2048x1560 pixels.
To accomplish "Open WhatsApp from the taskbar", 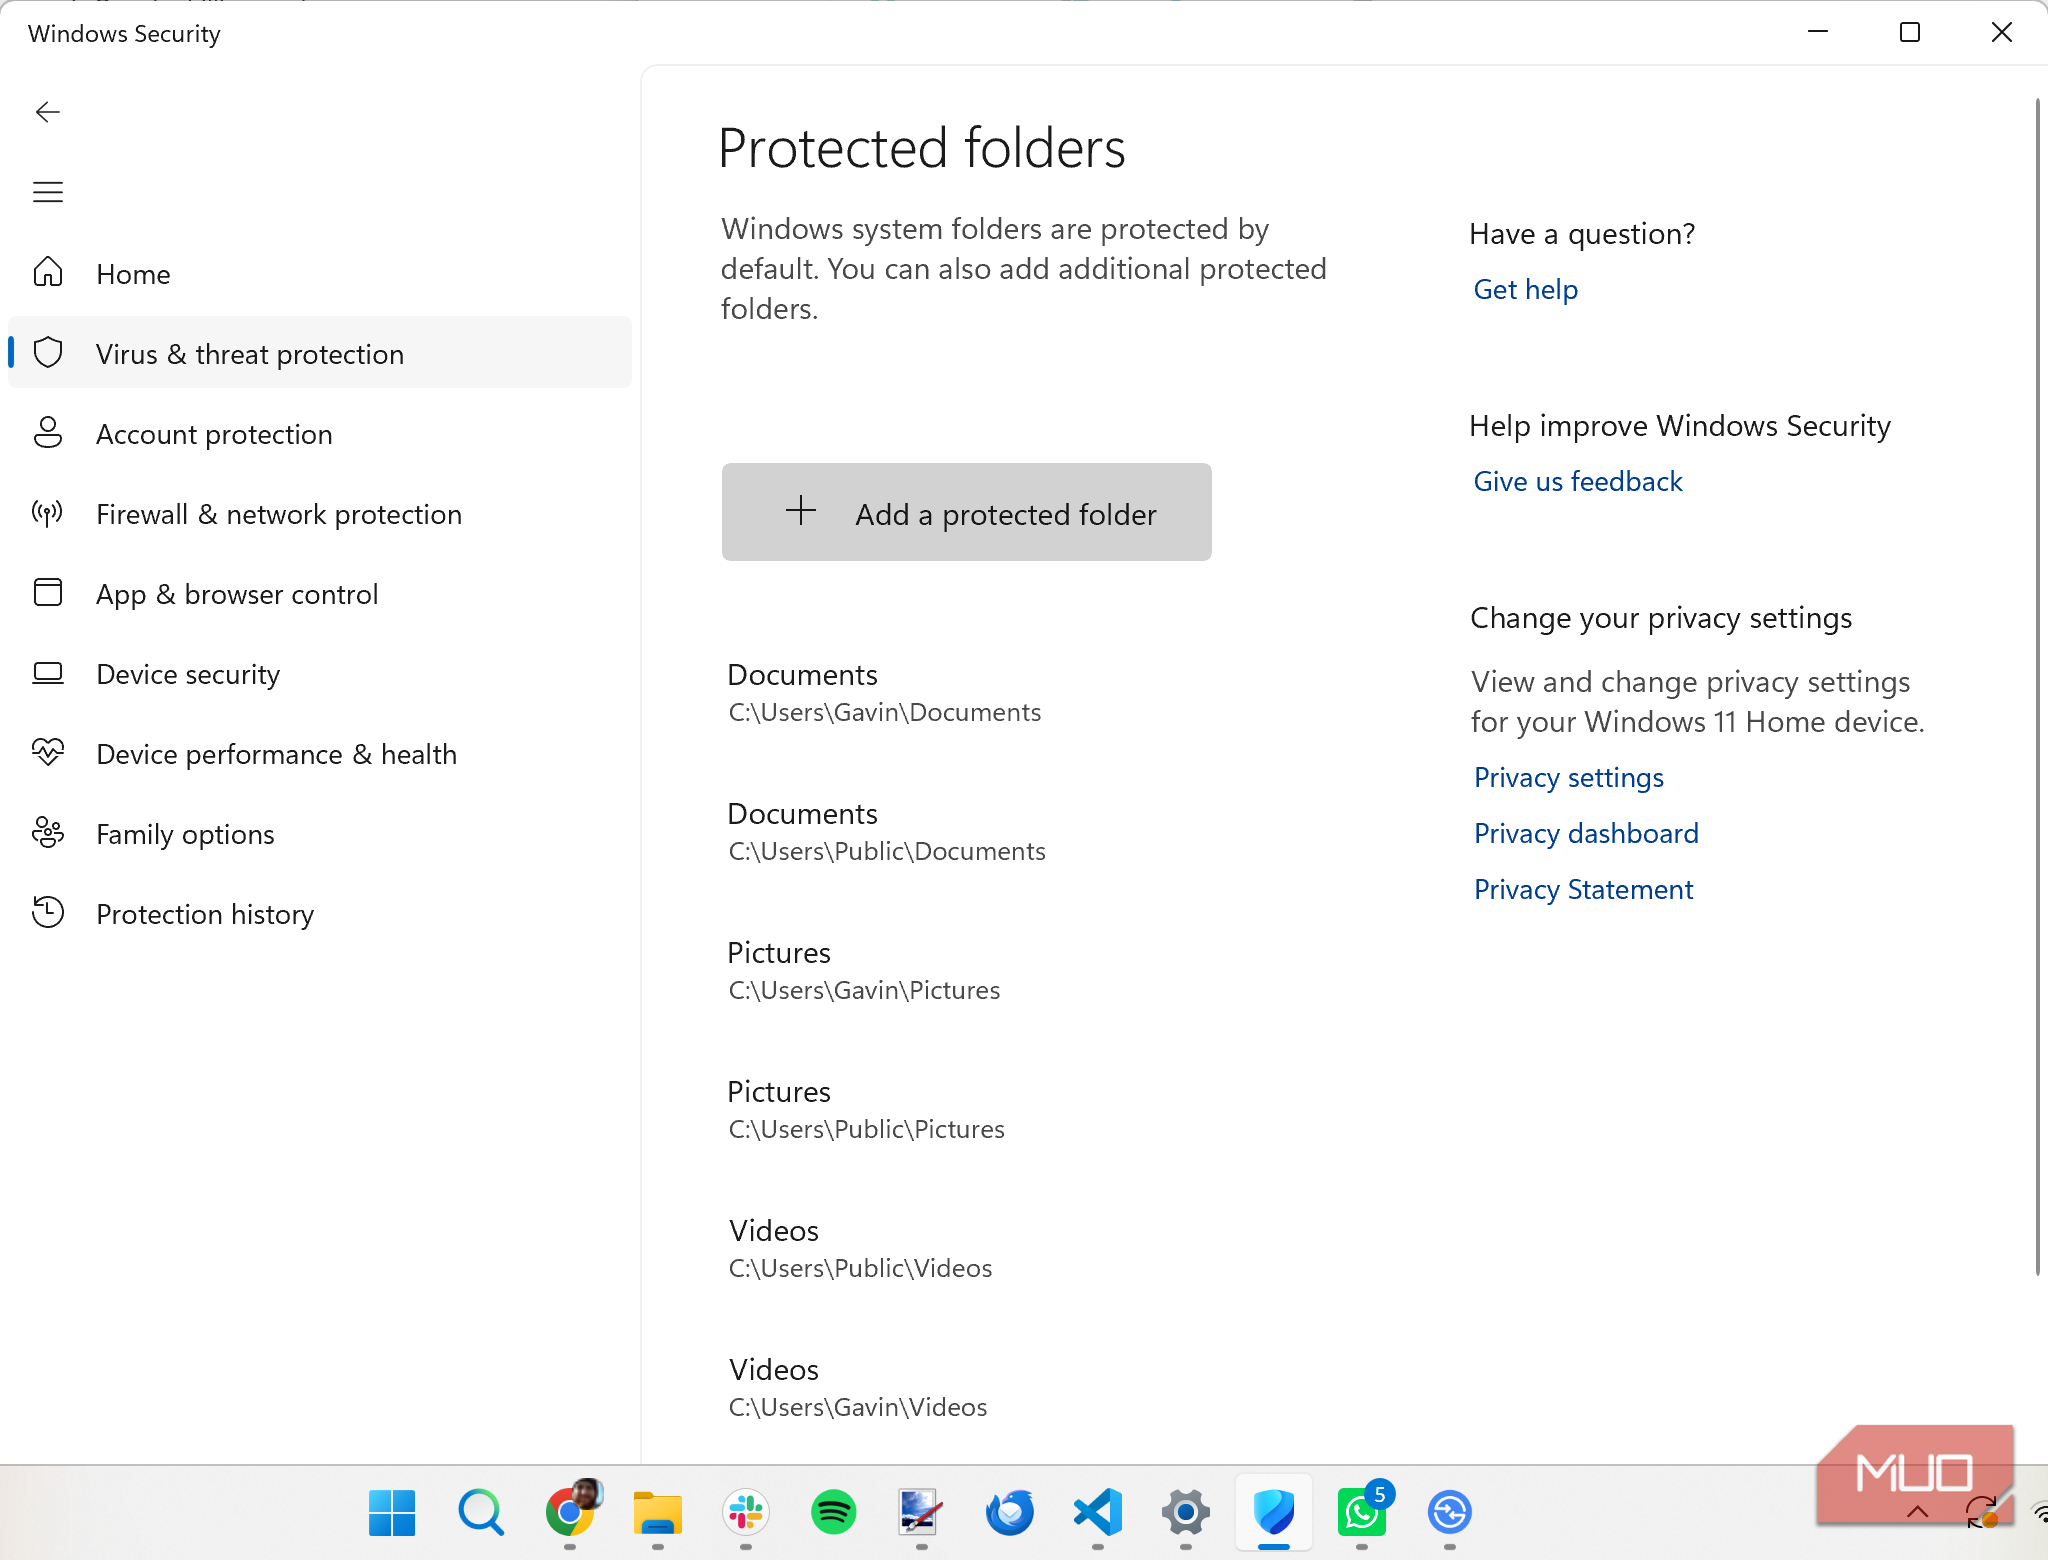I will click(x=1363, y=1512).
